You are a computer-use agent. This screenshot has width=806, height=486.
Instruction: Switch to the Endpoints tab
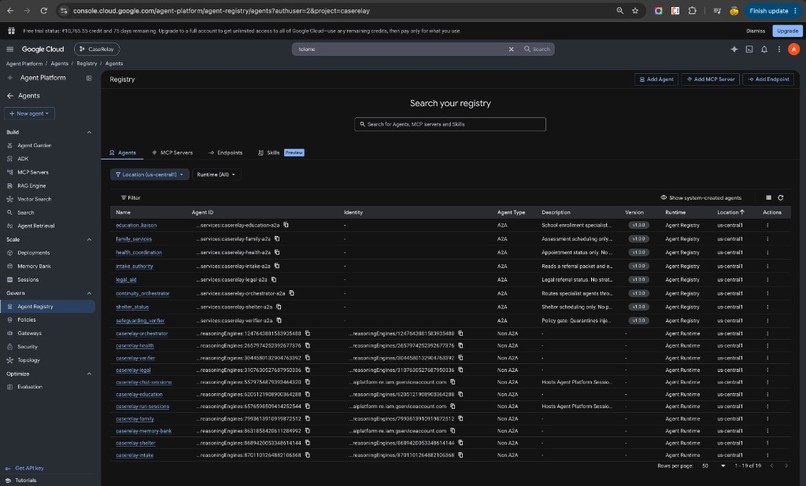226,153
